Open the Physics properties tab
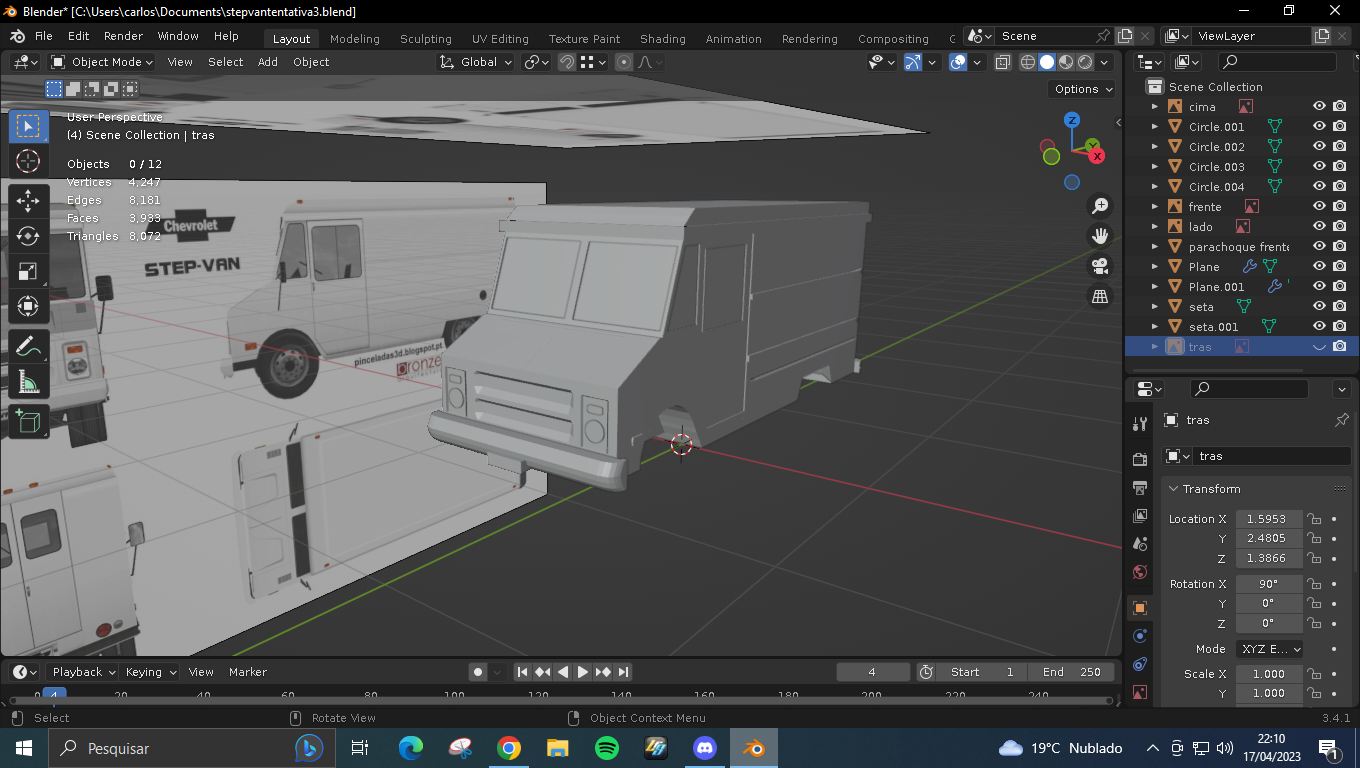 point(1139,636)
